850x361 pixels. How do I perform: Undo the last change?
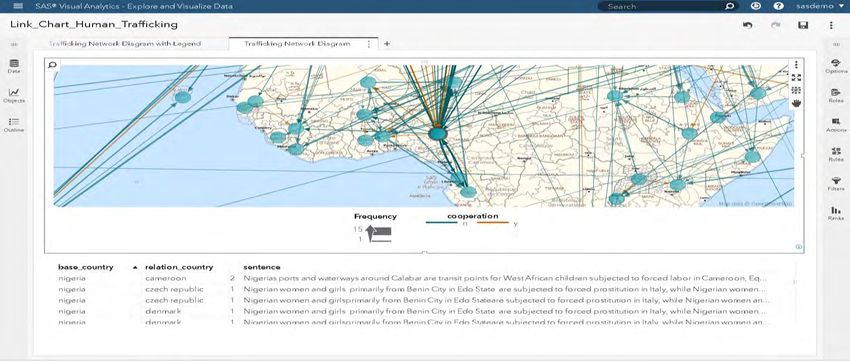coord(748,25)
